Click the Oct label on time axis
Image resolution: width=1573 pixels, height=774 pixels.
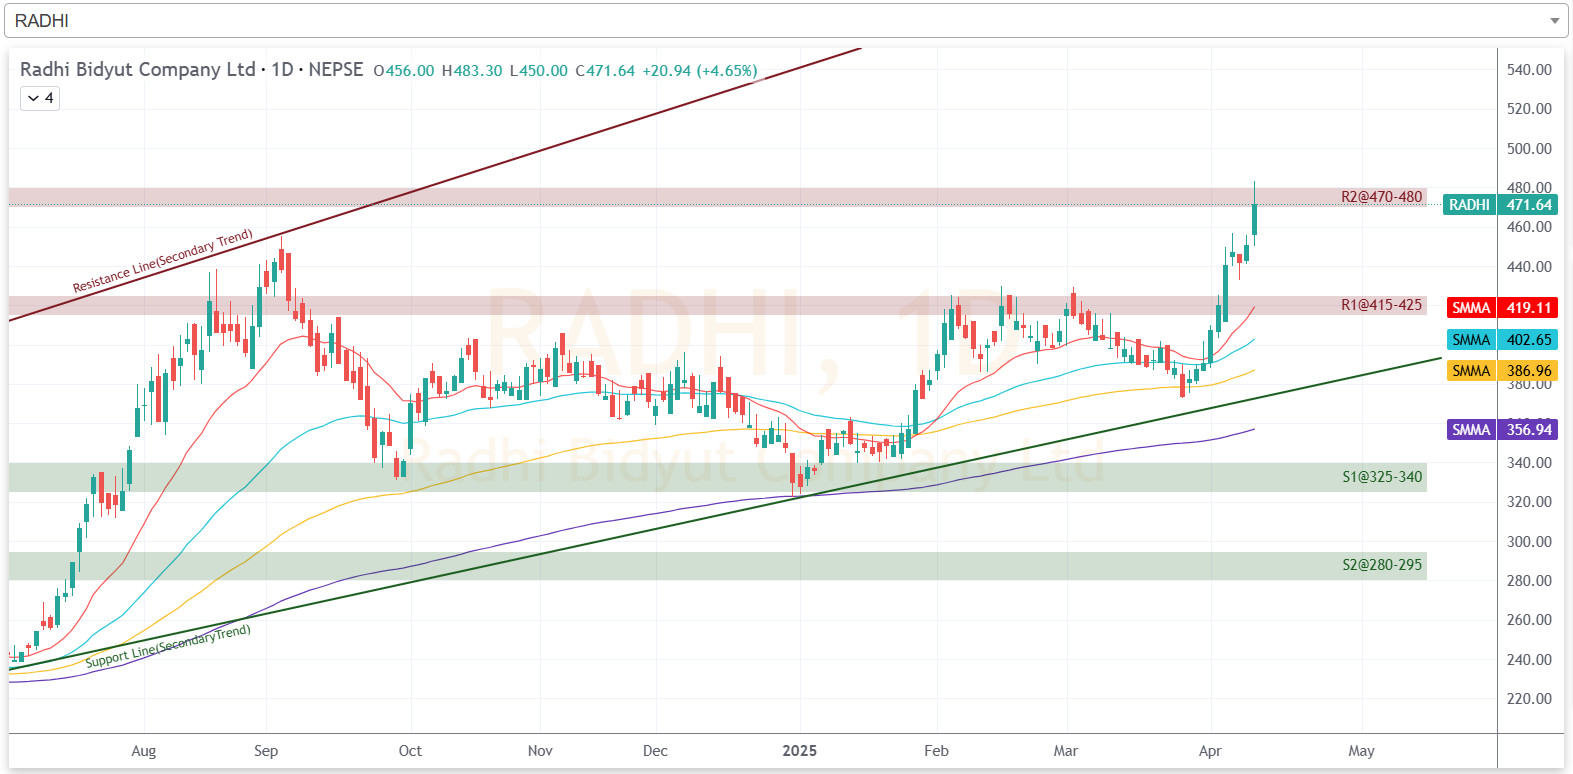(x=410, y=751)
